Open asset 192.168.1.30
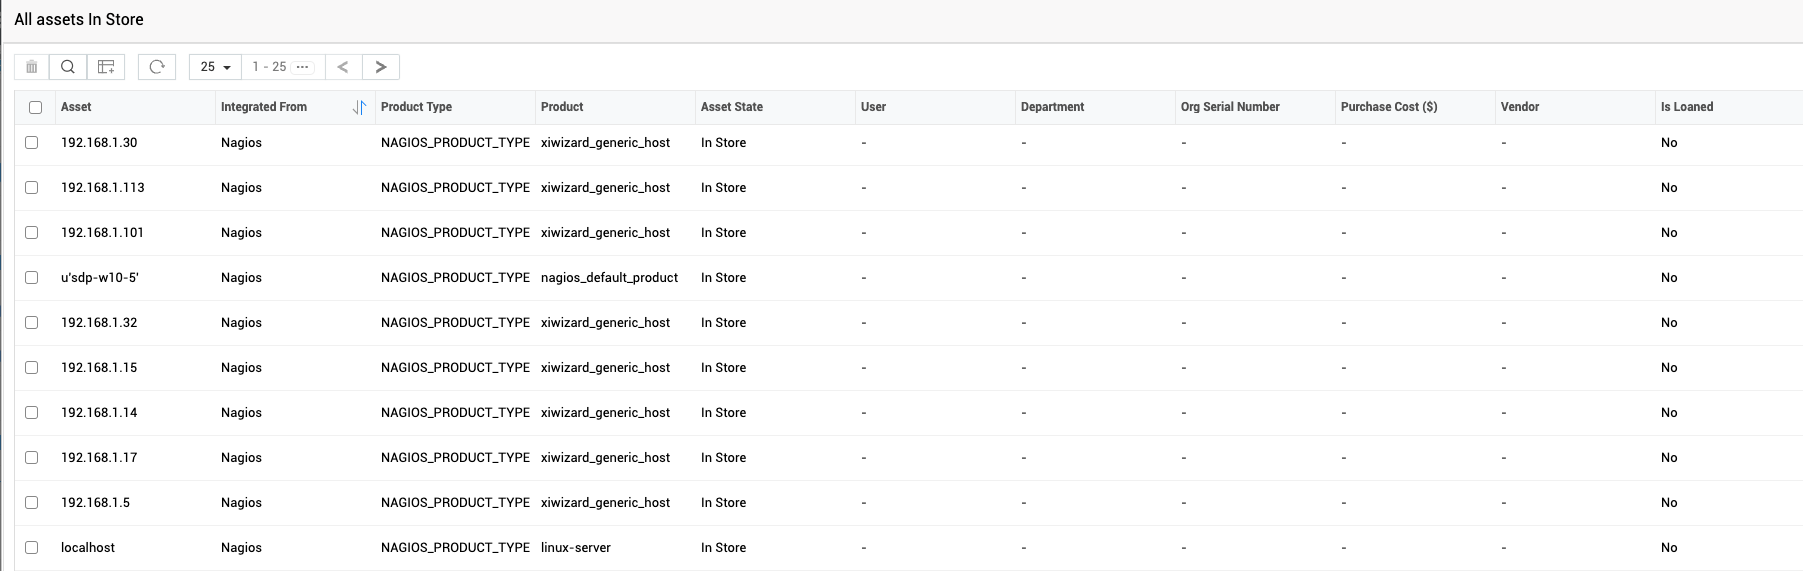 click(x=99, y=143)
